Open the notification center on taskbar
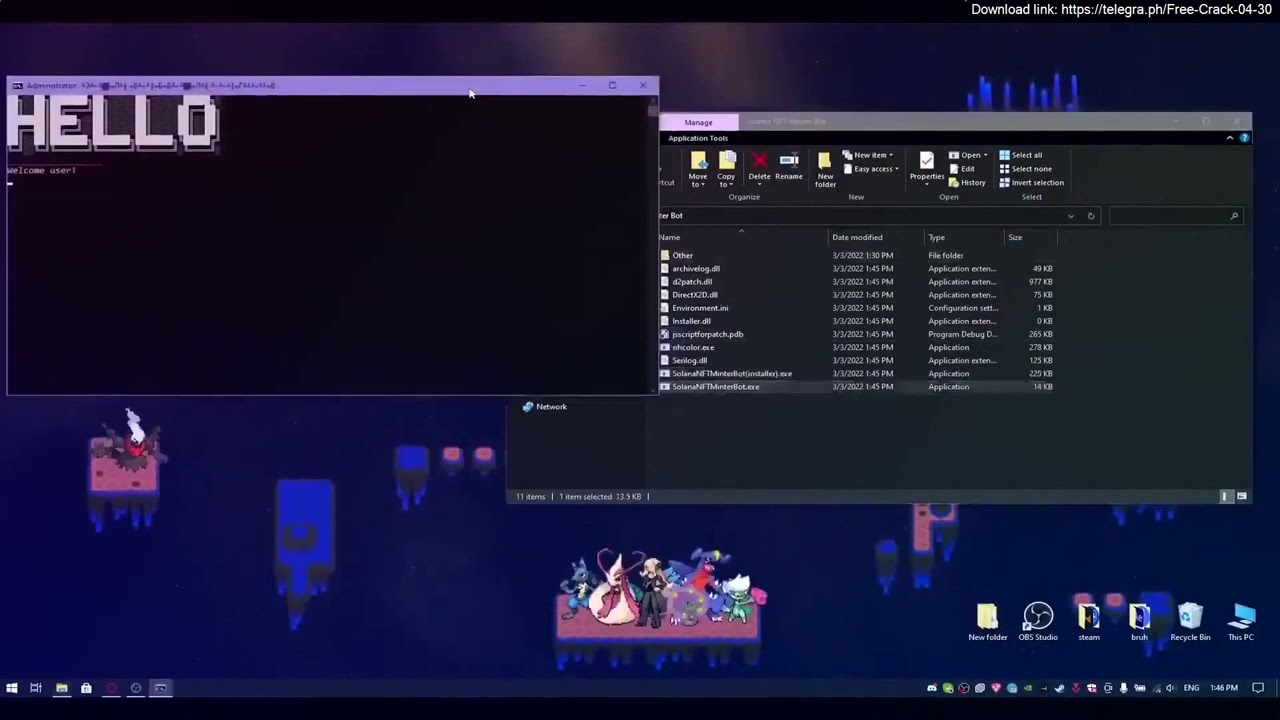Viewport: 1280px width, 720px height. [1258, 688]
